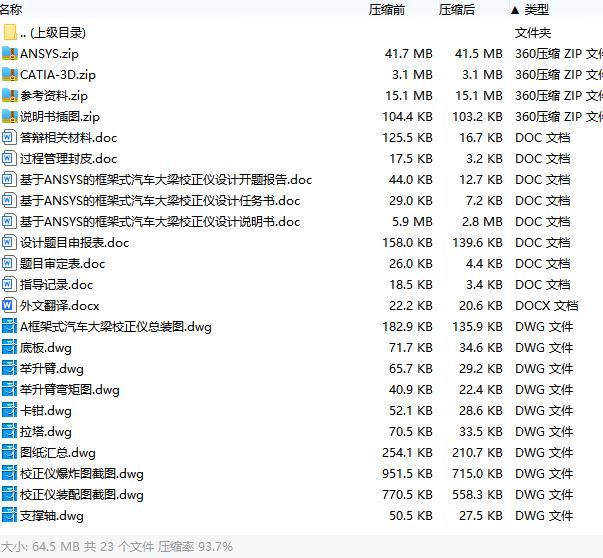Select the file name CATIA-3D.zip
This screenshot has height=558, width=603.
[58, 75]
